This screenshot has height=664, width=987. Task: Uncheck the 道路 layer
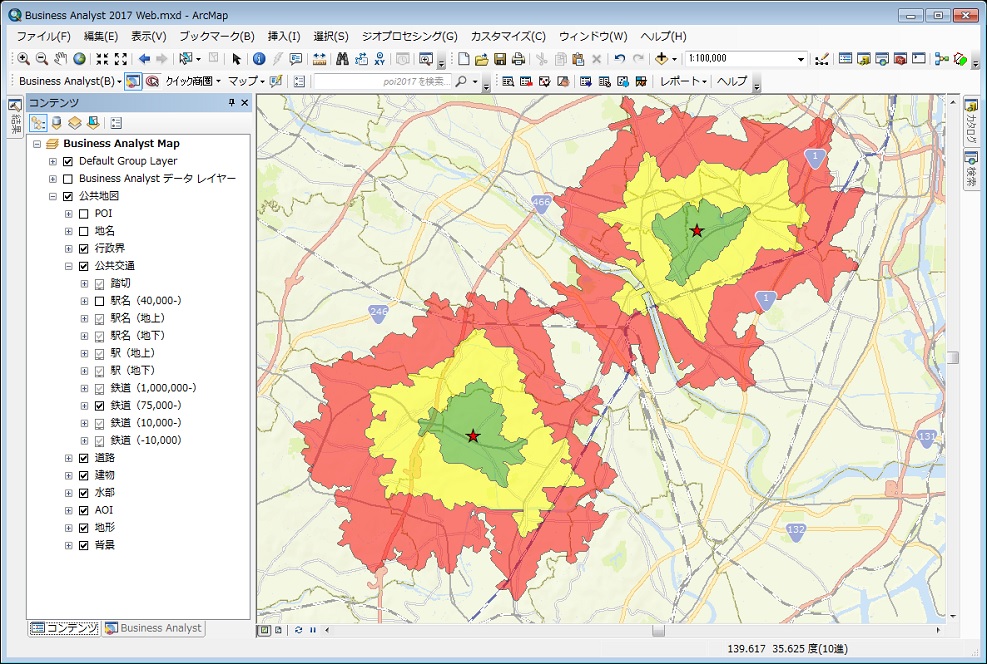coord(84,458)
